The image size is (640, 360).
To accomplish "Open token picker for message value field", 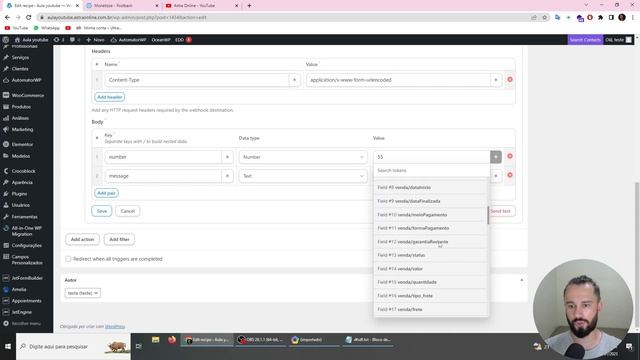I will [496, 176].
